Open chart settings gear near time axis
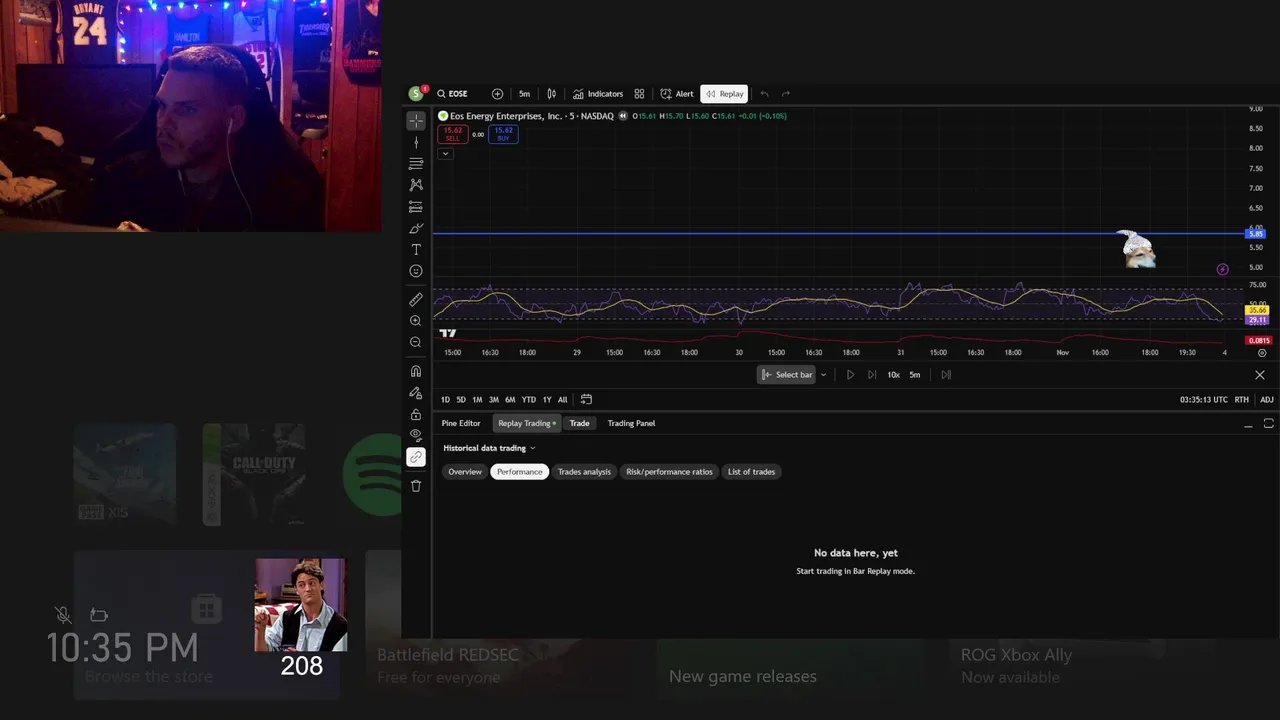This screenshot has height=720, width=1280. [1262, 353]
